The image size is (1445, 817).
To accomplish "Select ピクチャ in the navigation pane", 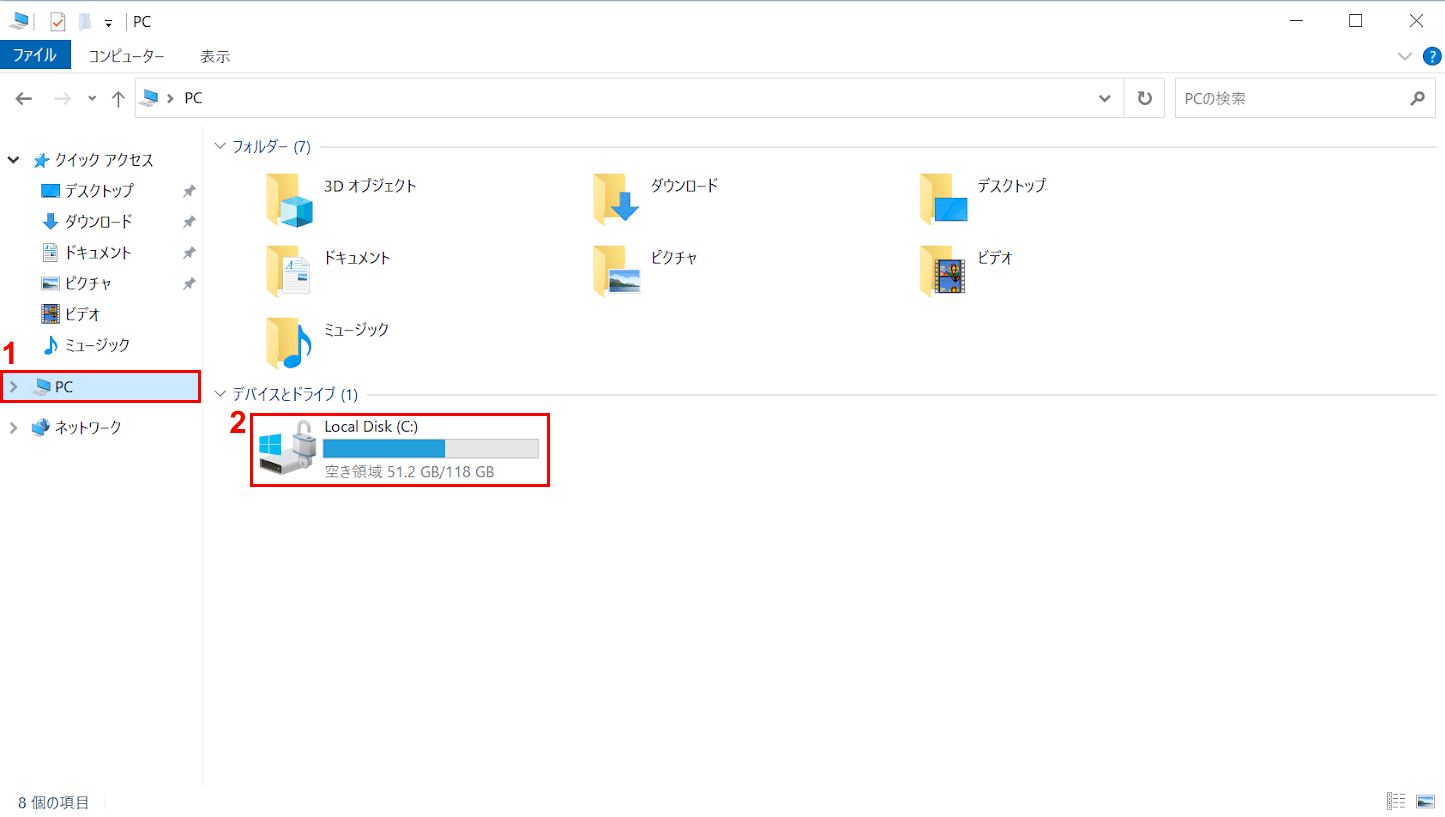I will point(88,284).
